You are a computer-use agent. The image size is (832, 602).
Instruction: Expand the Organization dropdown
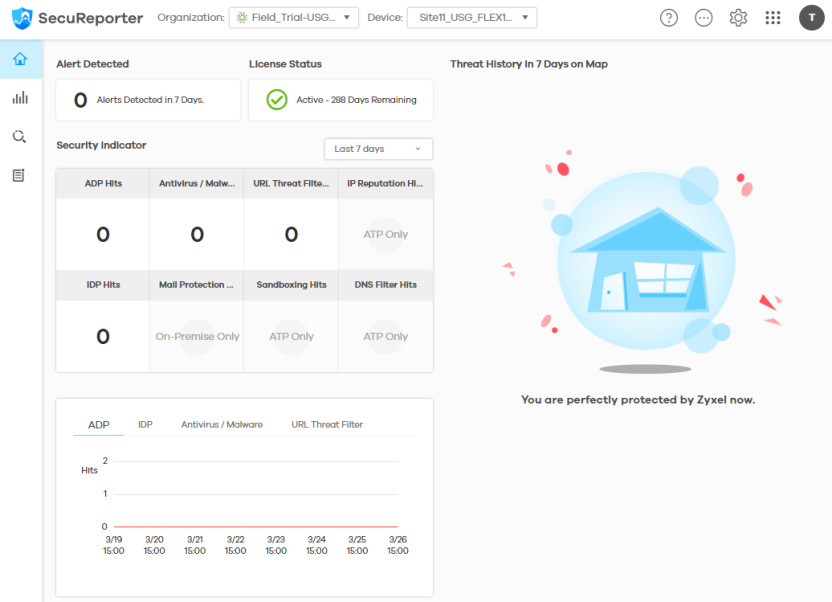click(293, 18)
